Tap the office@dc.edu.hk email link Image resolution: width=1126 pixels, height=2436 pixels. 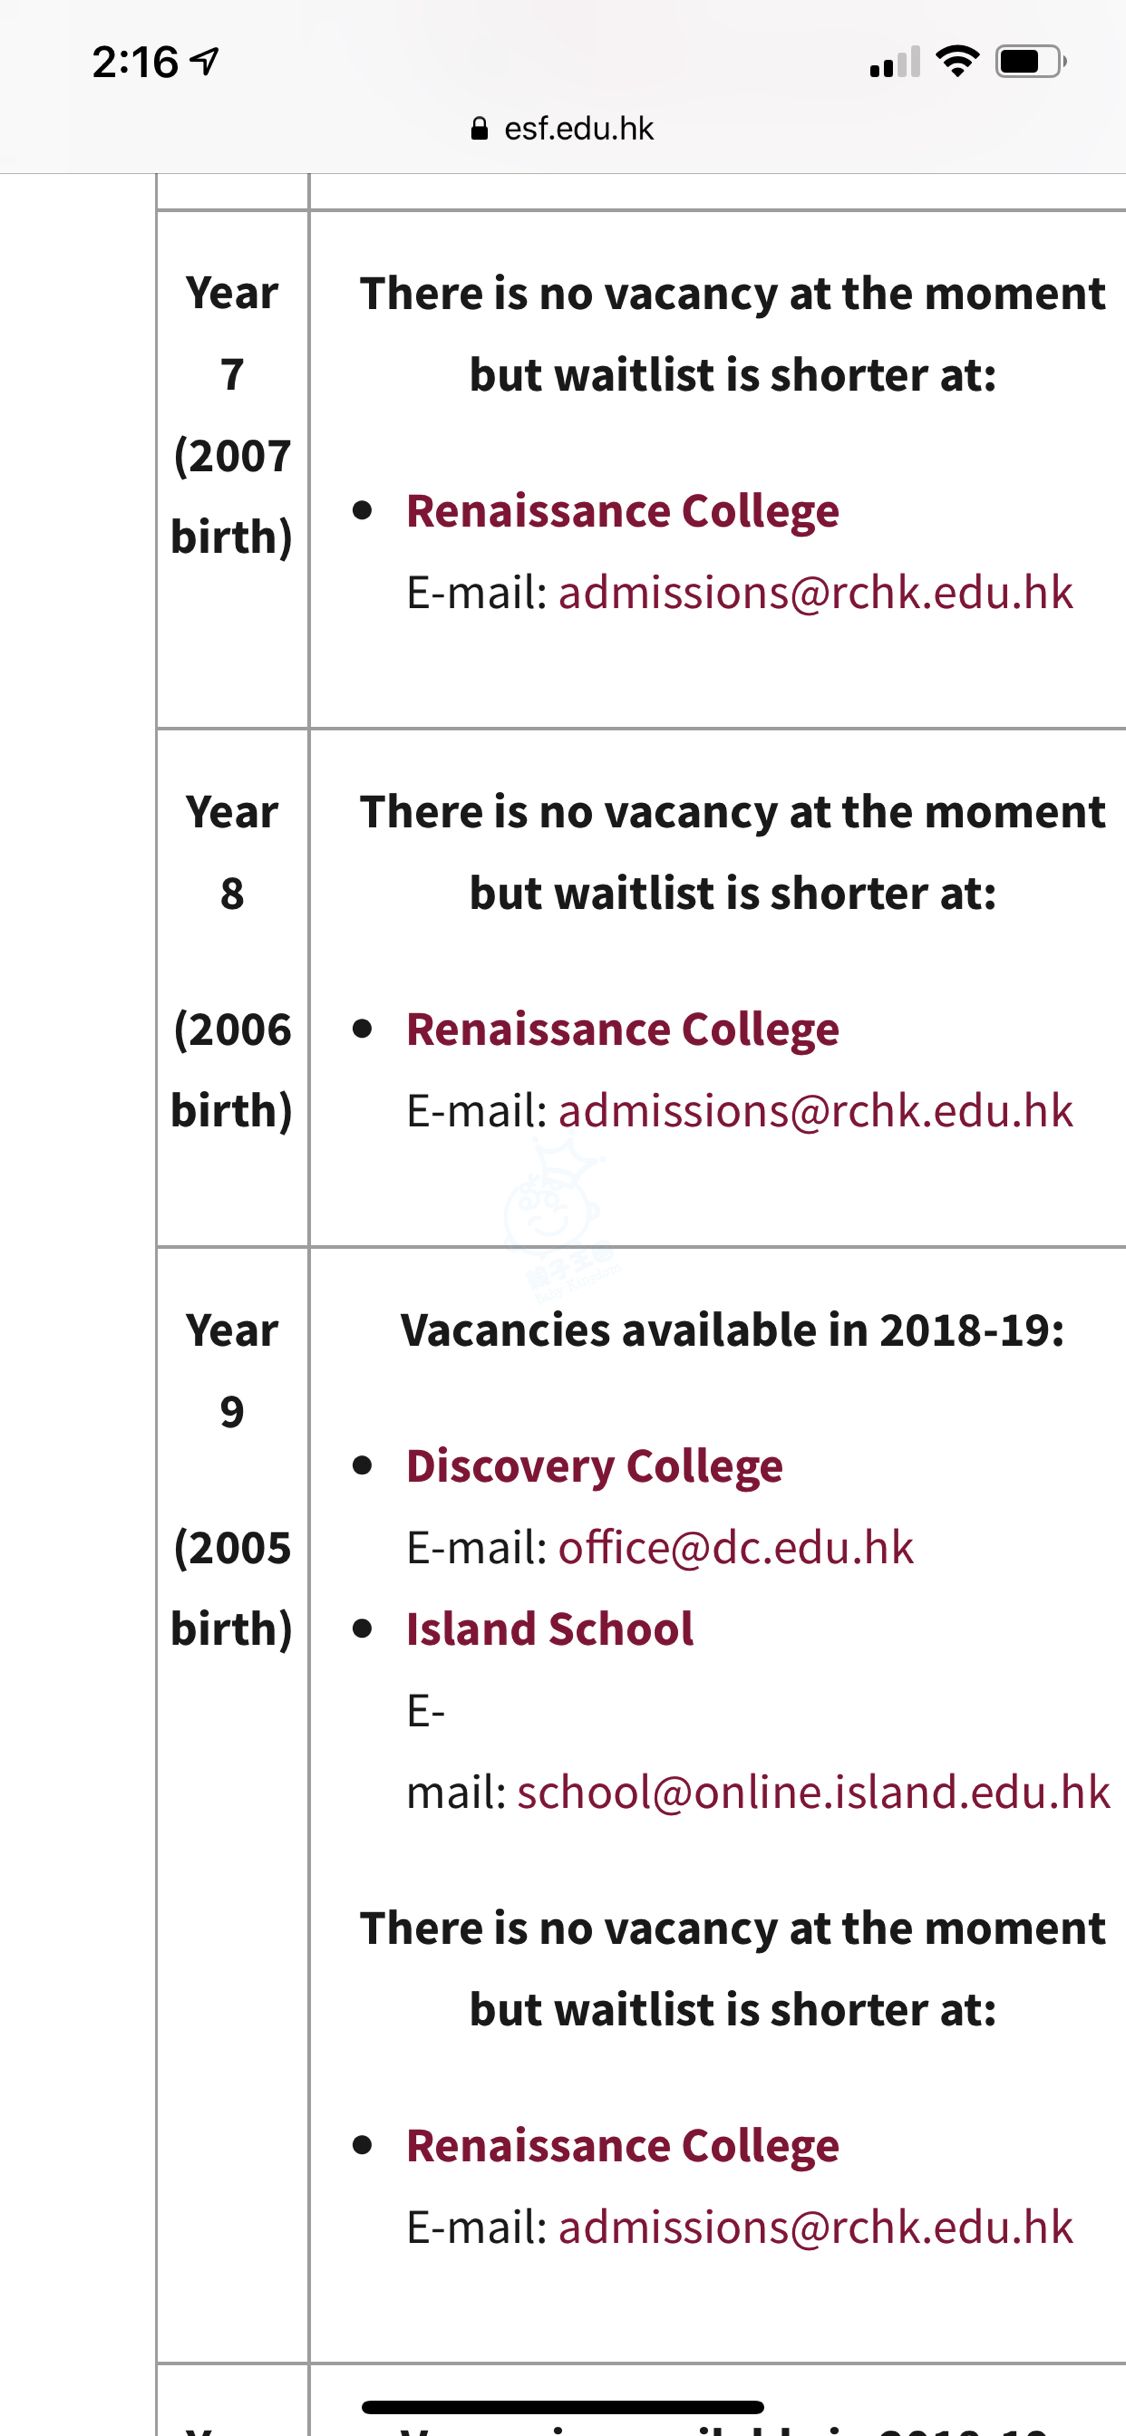click(x=735, y=1548)
